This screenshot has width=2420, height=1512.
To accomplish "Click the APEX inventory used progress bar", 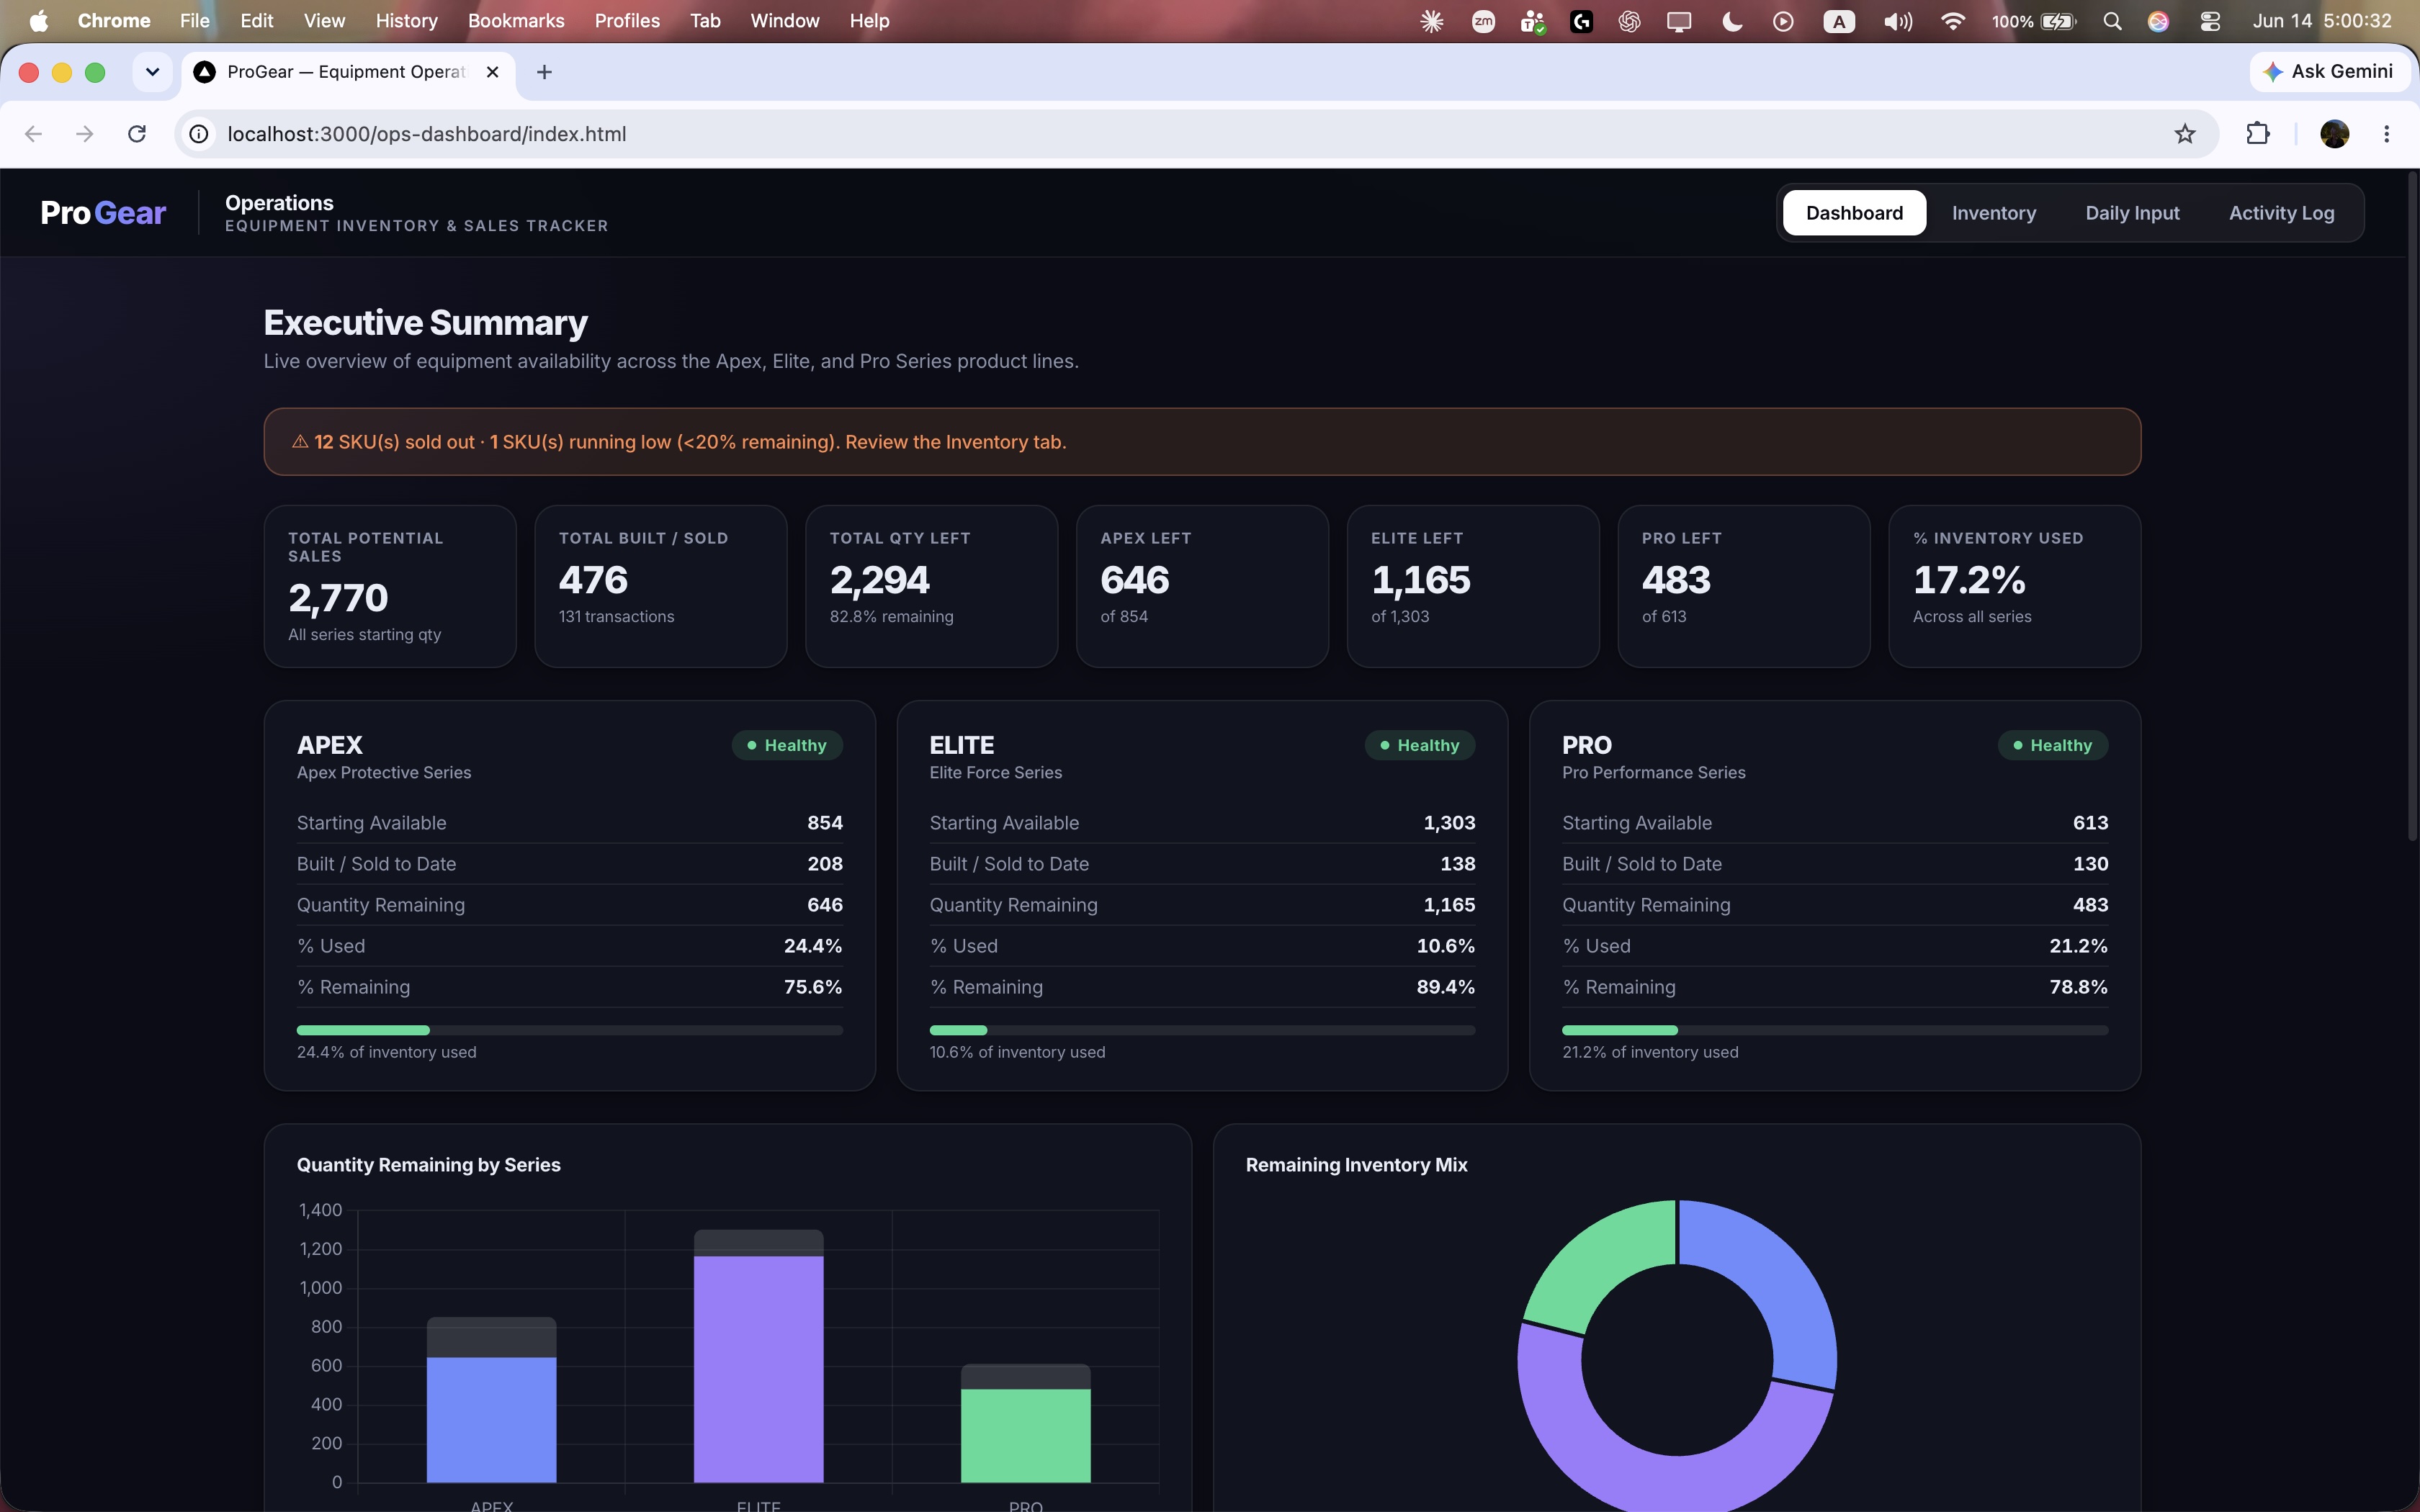I will point(569,1030).
